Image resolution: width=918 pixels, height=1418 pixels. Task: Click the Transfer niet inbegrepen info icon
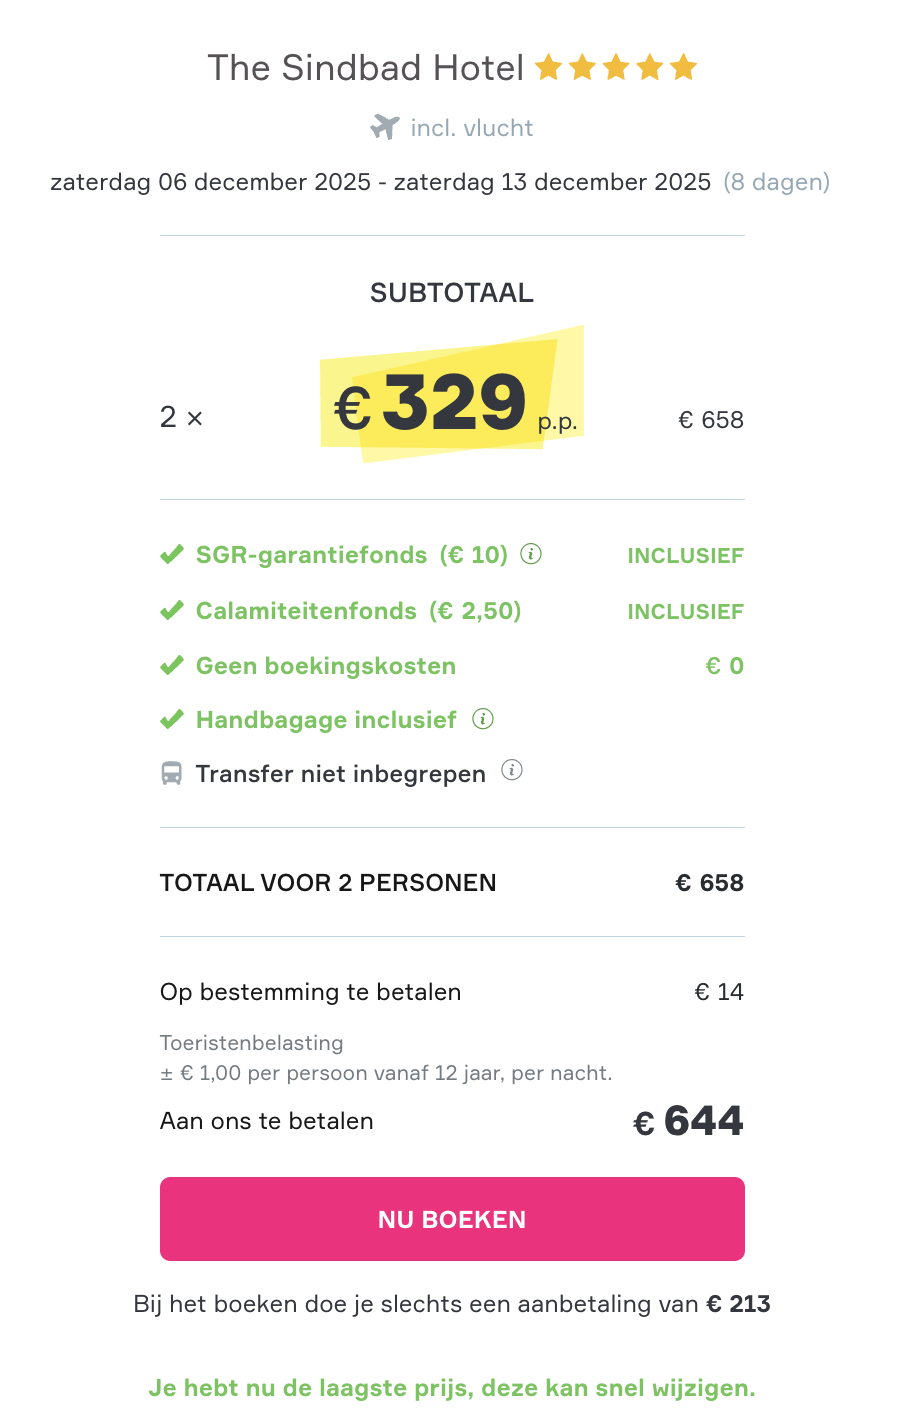pos(512,771)
